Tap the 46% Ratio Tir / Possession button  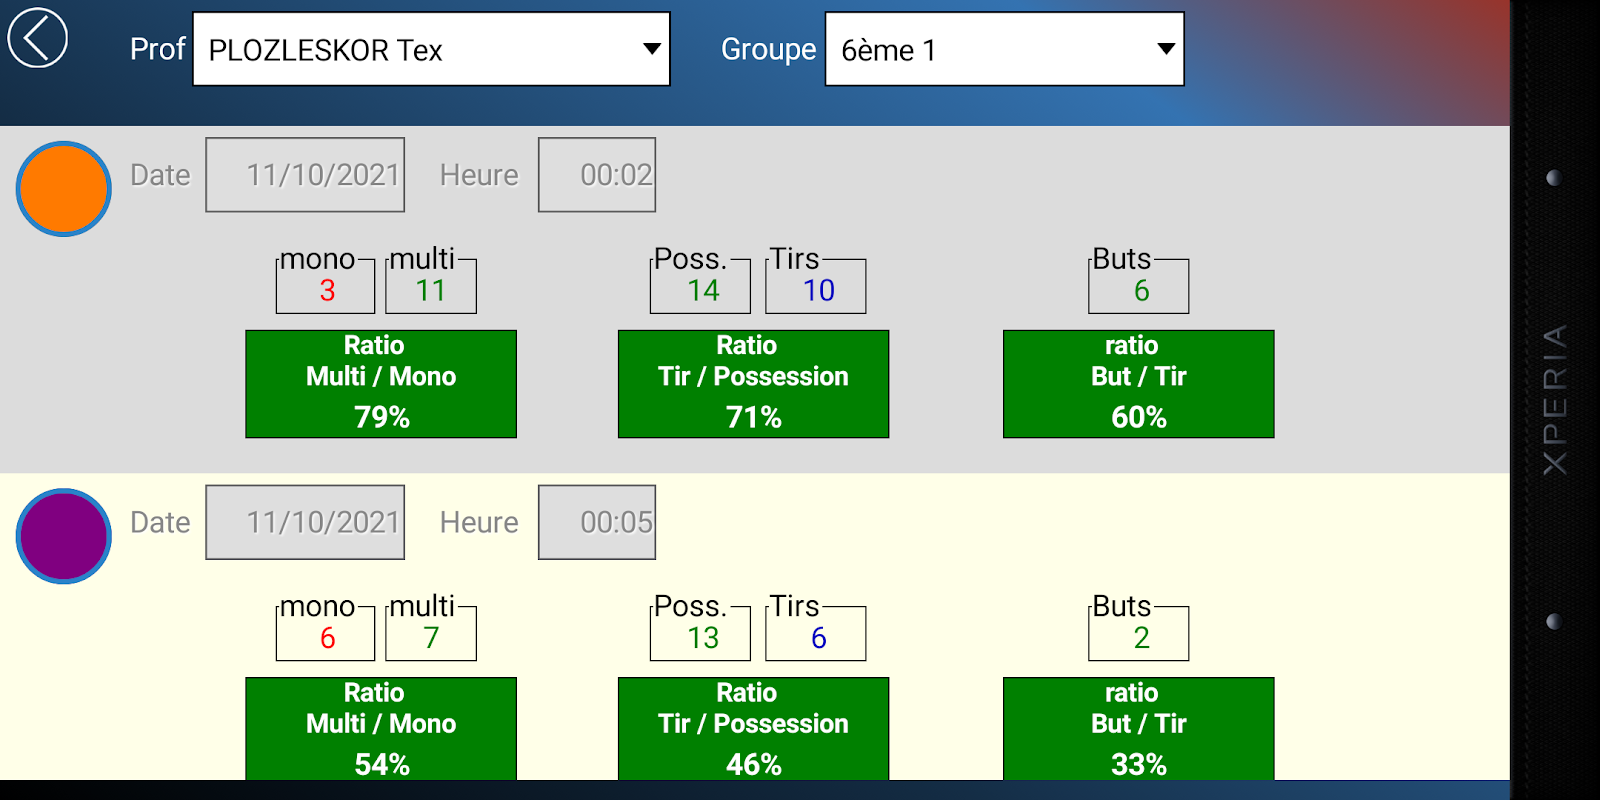(x=753, y=729)
